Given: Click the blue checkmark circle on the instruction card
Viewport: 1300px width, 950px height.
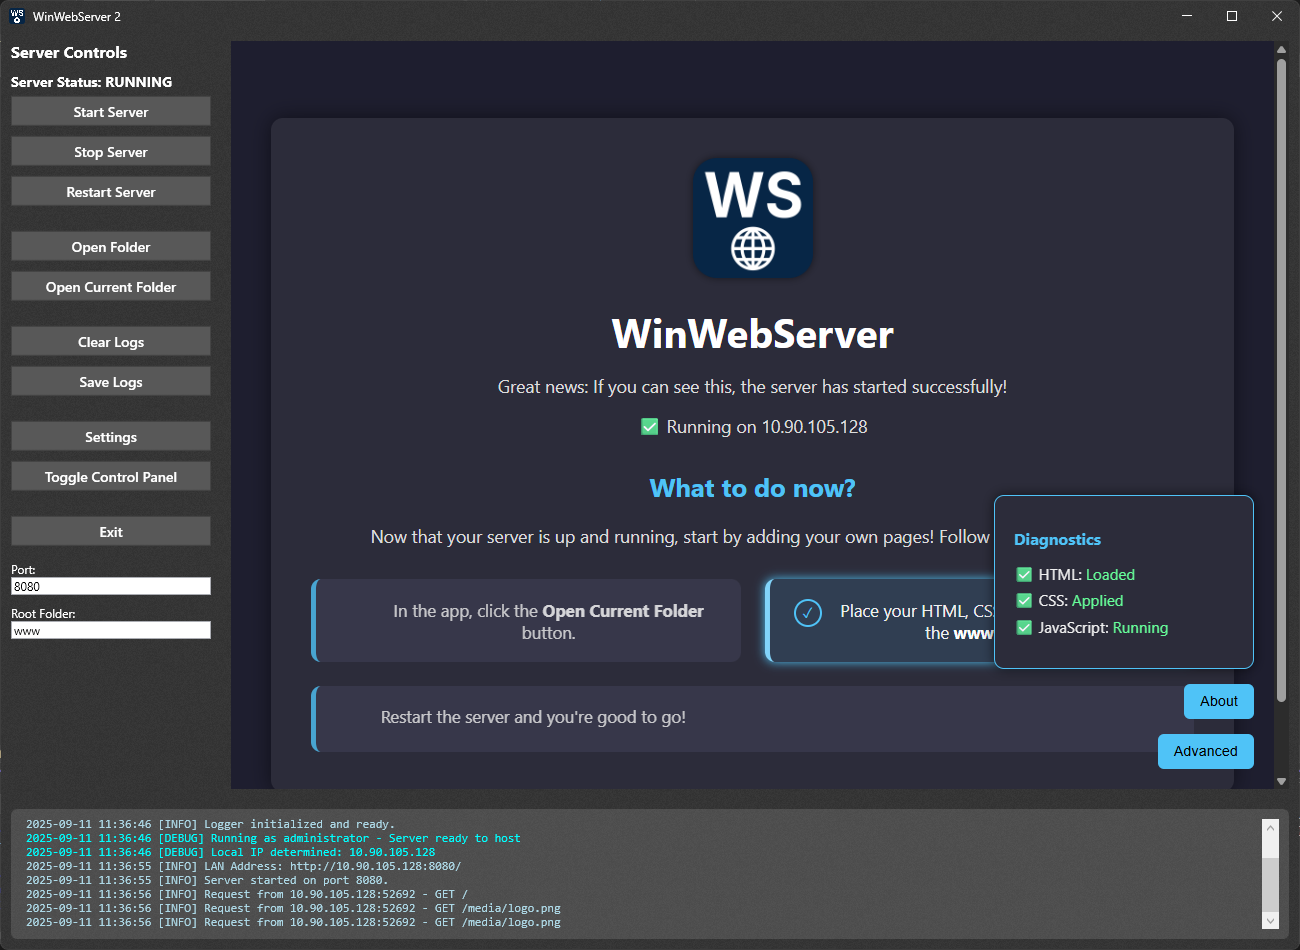Looking at the screenshot, I should tap(808, 612).
